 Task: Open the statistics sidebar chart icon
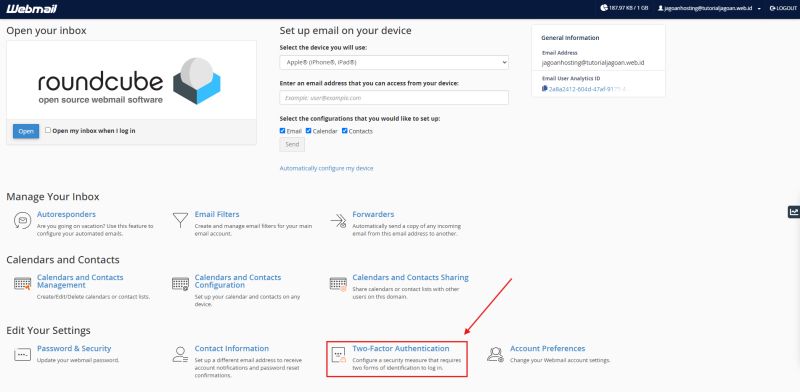793,212
